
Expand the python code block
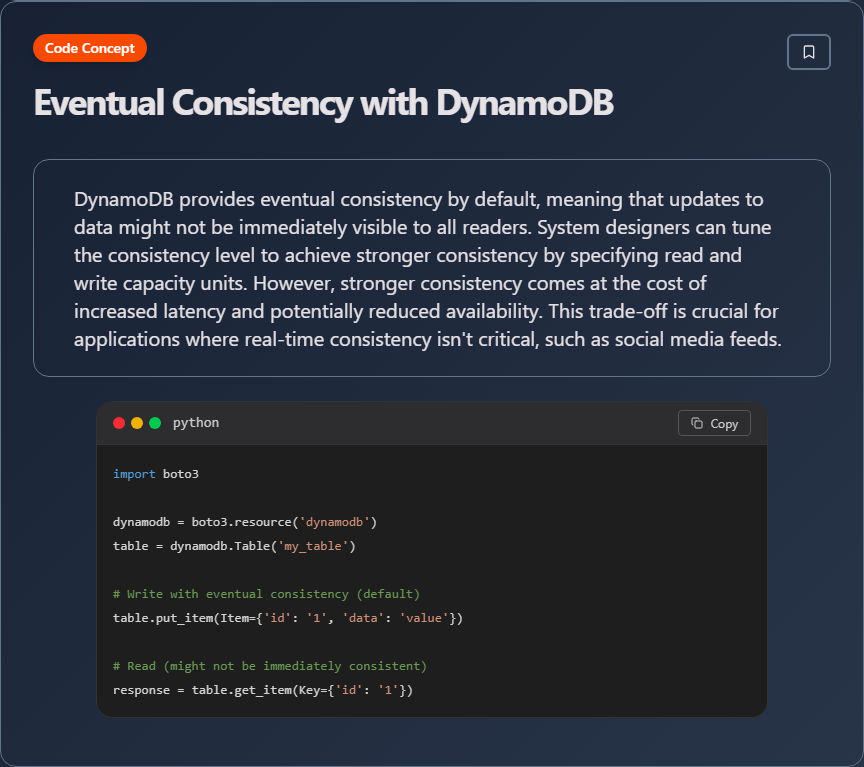pos(430,580)
